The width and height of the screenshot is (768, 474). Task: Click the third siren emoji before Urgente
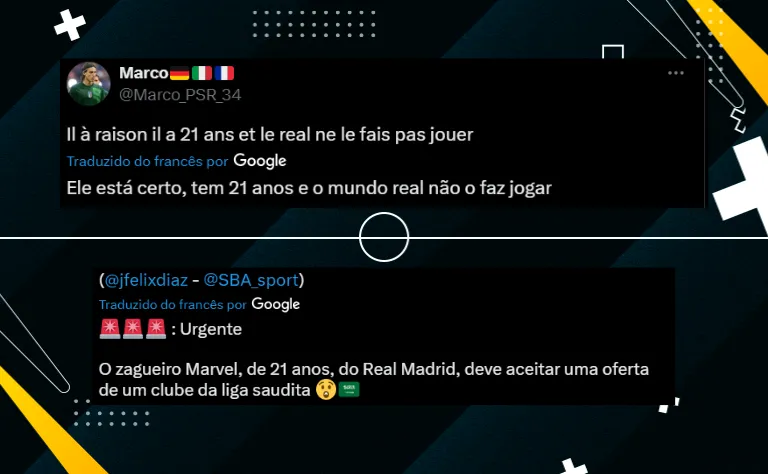tap(156, 329)
